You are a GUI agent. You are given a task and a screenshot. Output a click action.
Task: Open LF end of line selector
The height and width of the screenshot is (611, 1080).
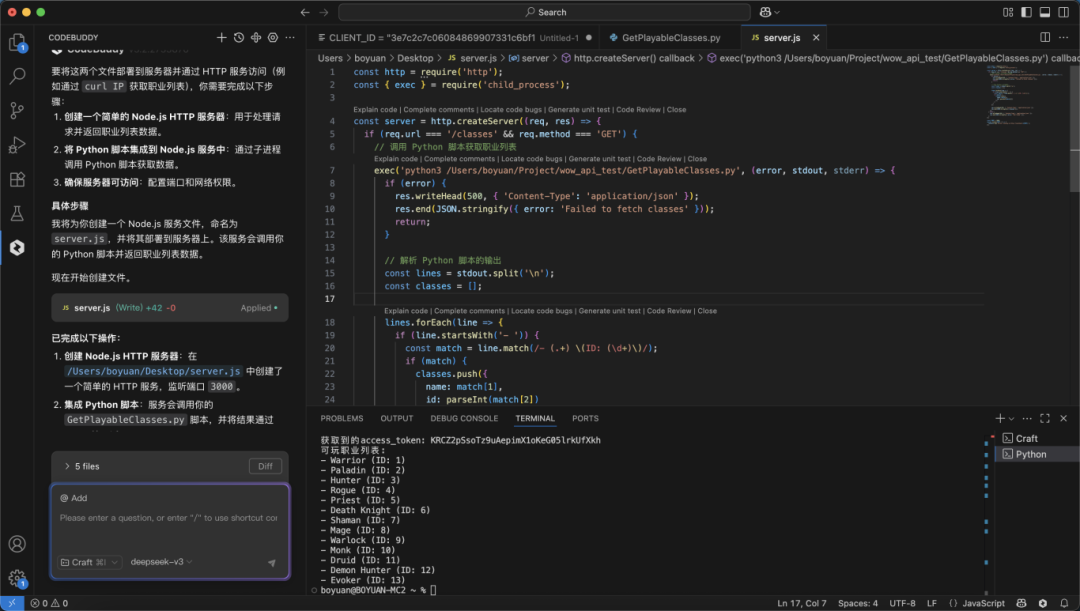click(x=931, y=603)
